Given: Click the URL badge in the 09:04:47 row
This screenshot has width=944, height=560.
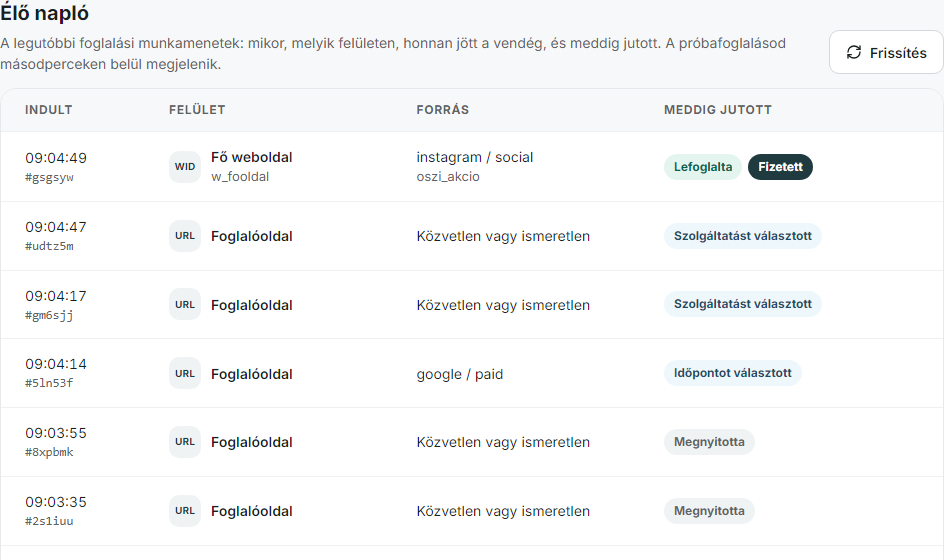Looking at the screenshot, I should pyautogui.click(x=185, y=236).
